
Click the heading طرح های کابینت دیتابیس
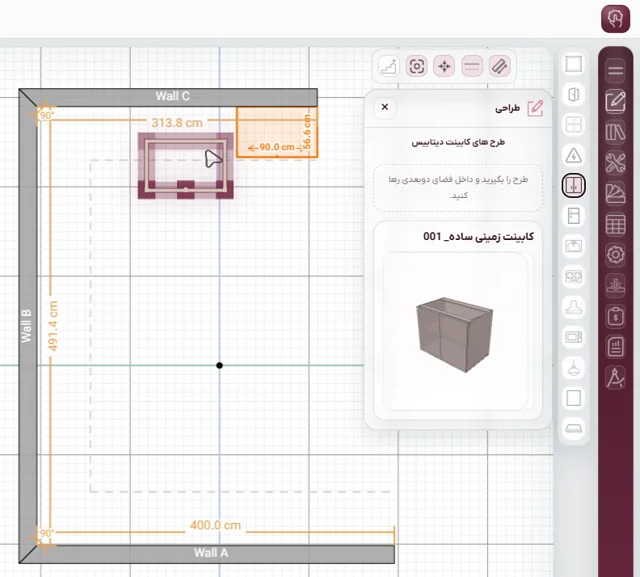click(x=458, y=142)
